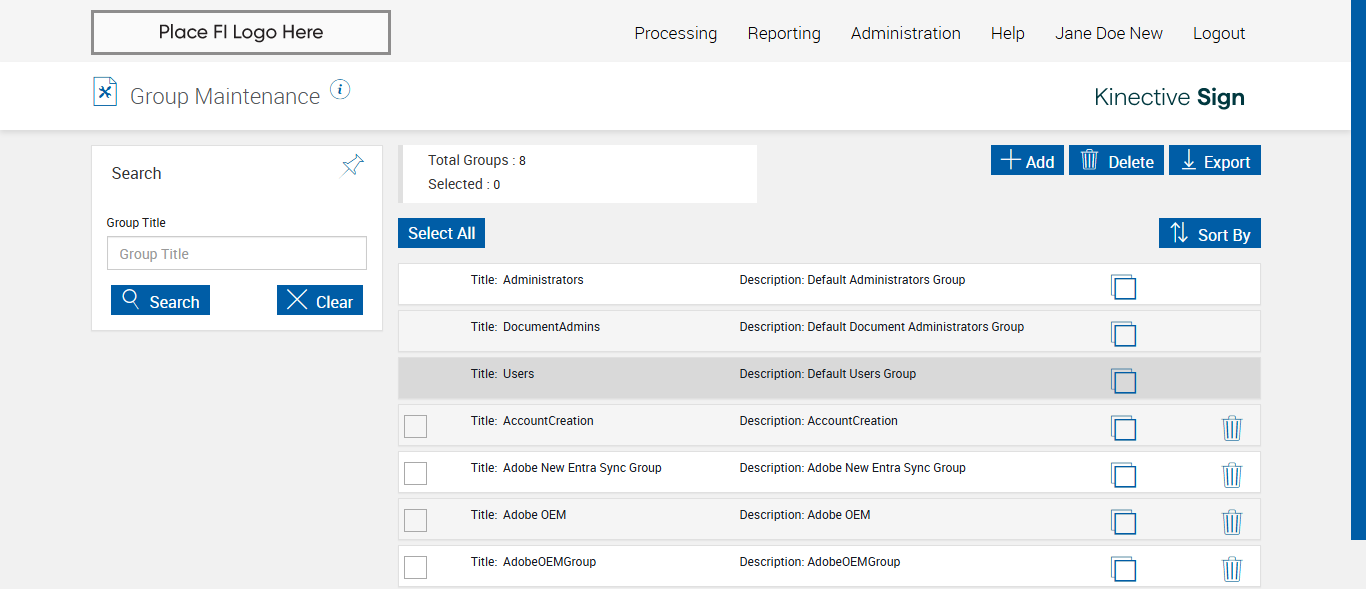1366x589 pixels.
Task: Tick the Adobe New Entra Sync Group checkbox
Action: pos(415,473)
